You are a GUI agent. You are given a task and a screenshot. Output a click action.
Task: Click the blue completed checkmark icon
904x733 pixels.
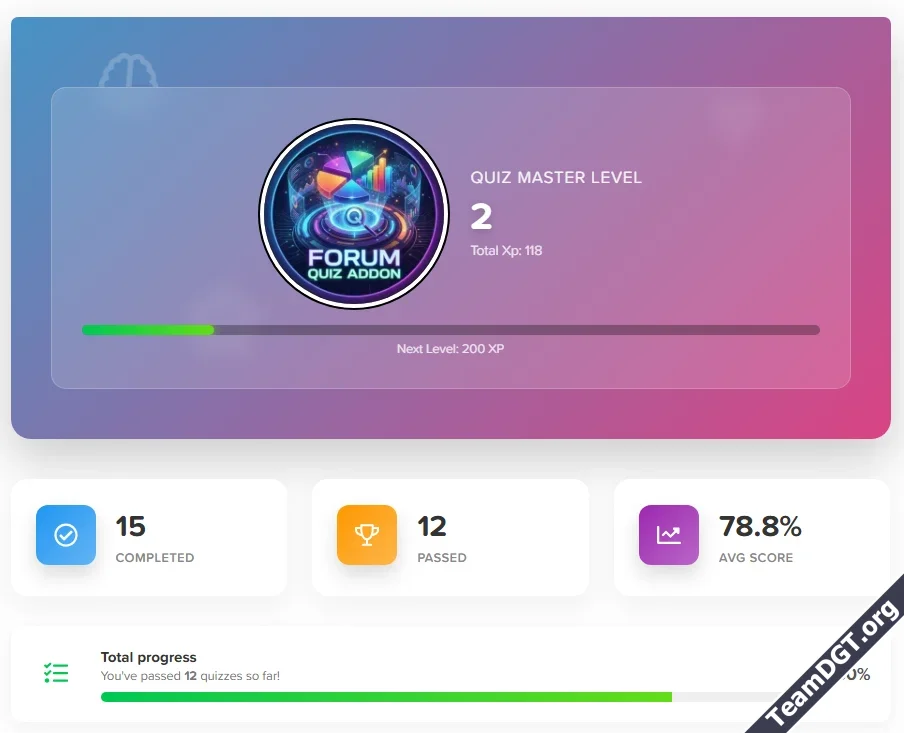click(65, 535)
